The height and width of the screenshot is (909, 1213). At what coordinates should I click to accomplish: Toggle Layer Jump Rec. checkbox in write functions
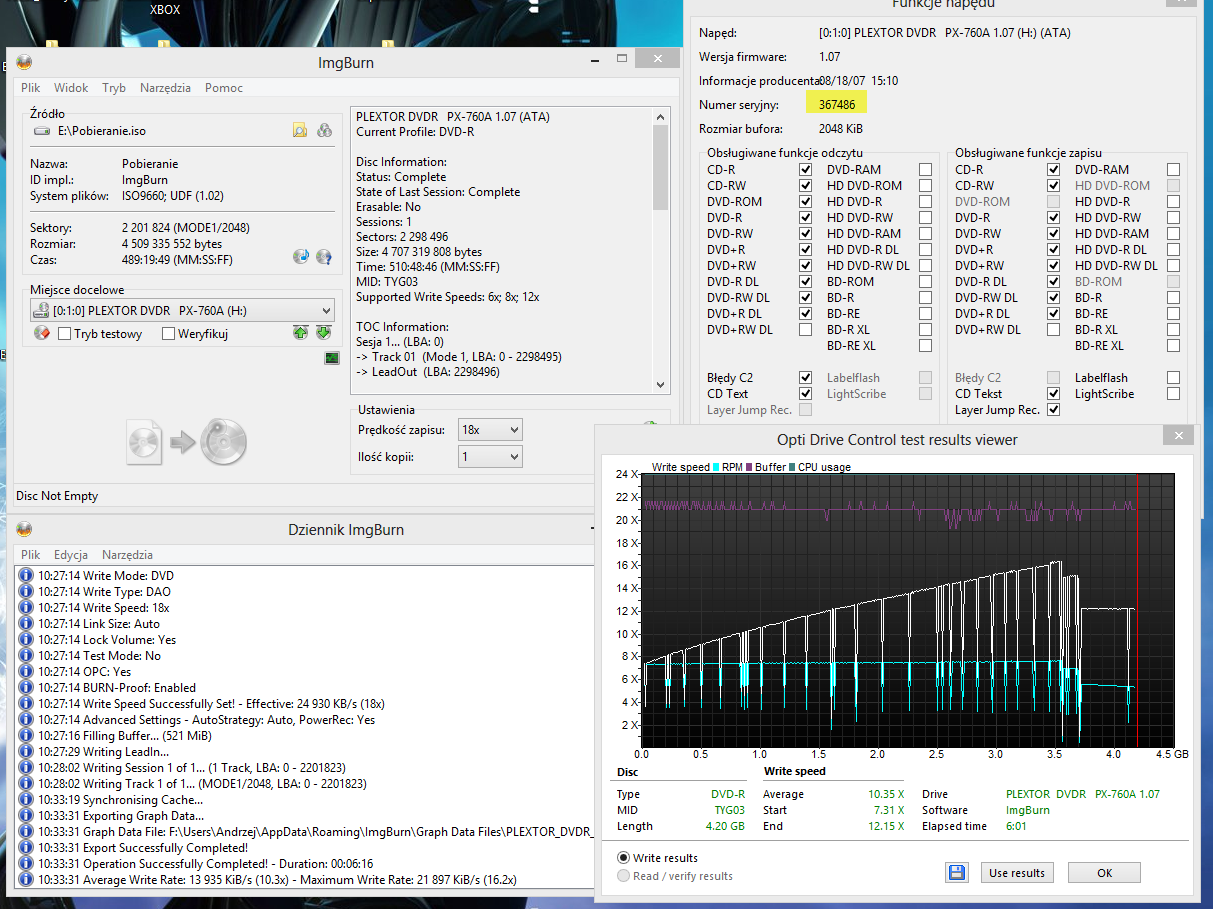(1054, 410)
